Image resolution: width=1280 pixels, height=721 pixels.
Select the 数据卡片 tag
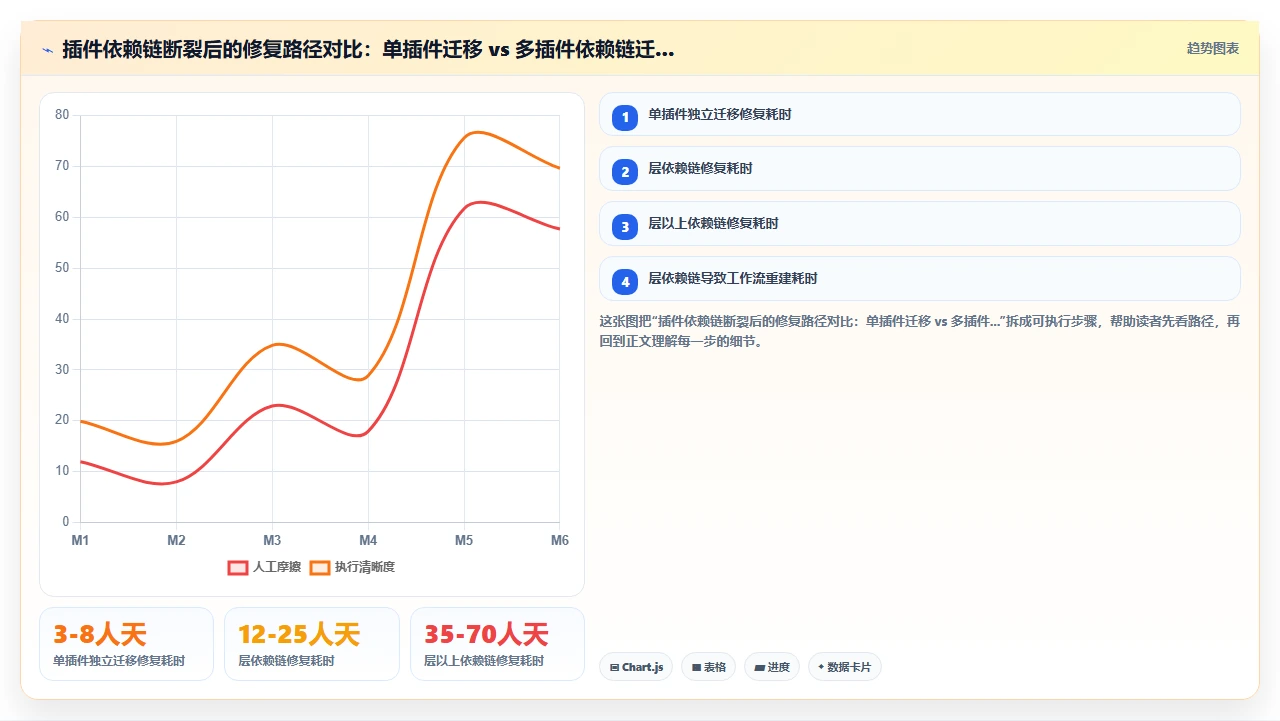844,667
